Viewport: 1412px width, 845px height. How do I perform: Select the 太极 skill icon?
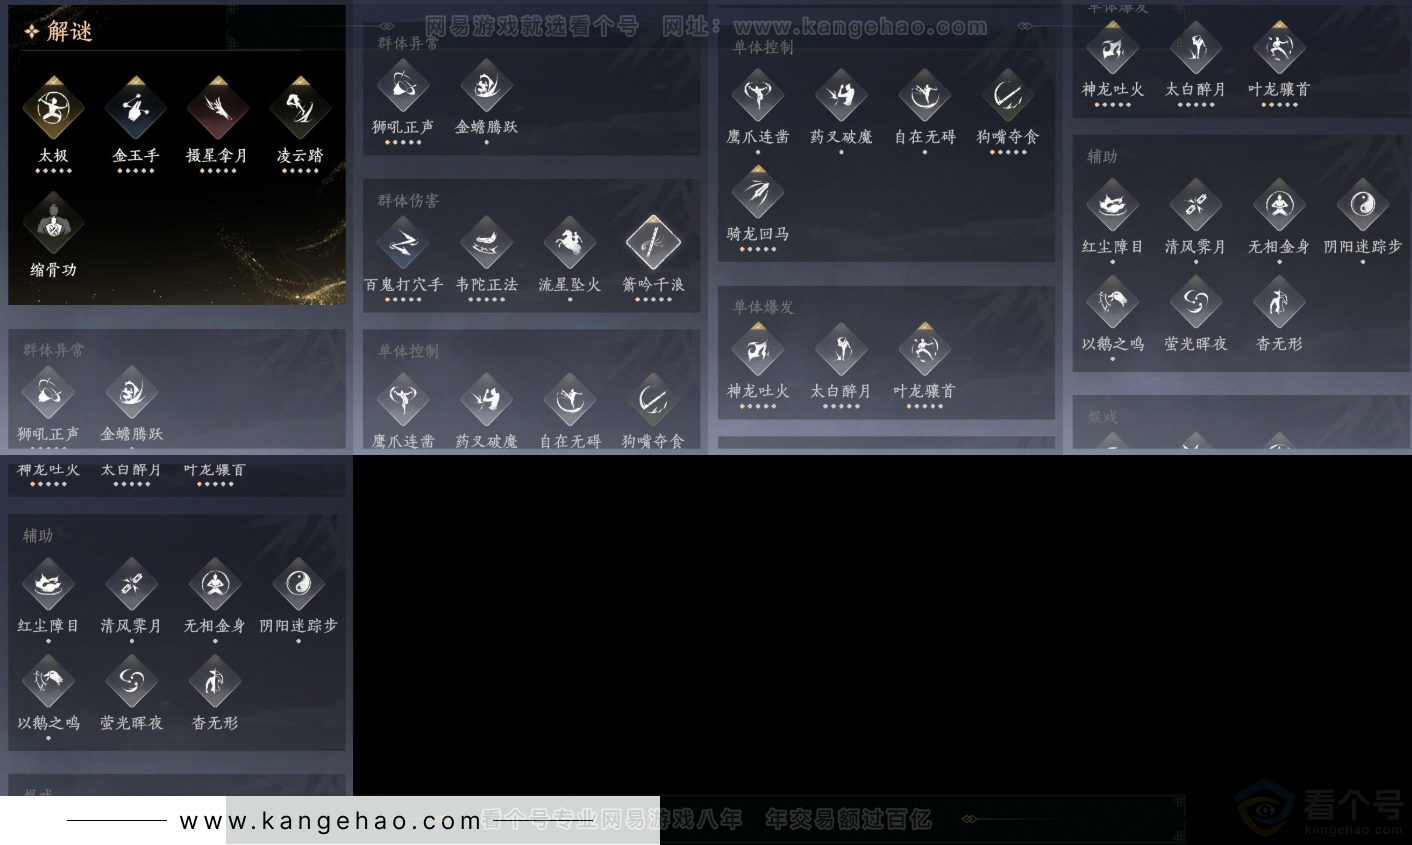click(x=53, y=106)
